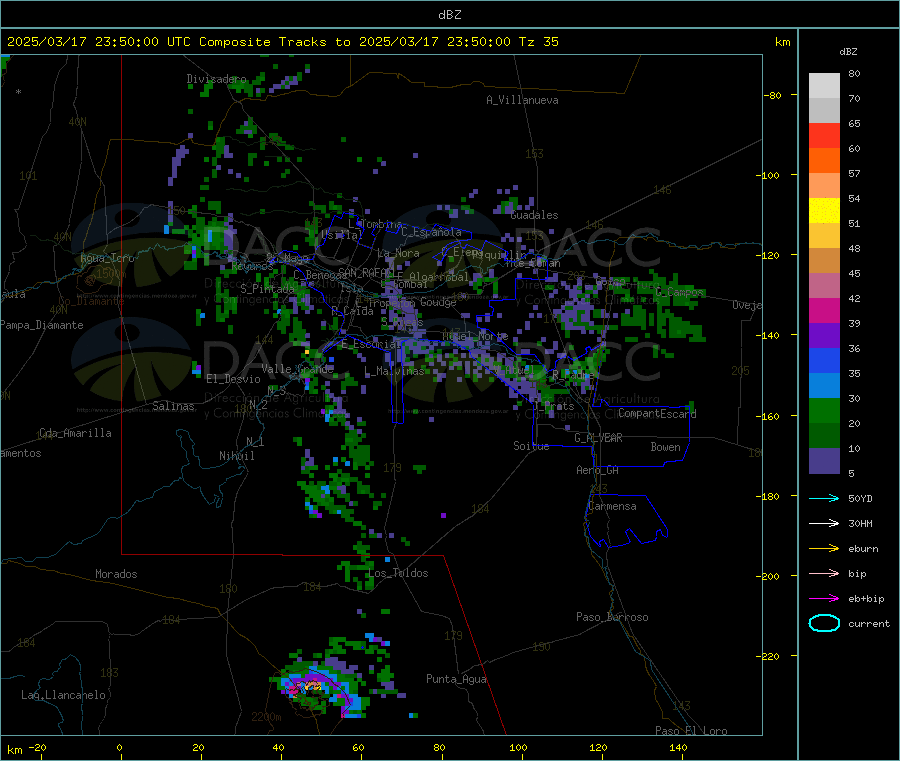The image size is (900, 761).
Task: Select the magenta 39-42 dBZ swatch
Action: 824,310
